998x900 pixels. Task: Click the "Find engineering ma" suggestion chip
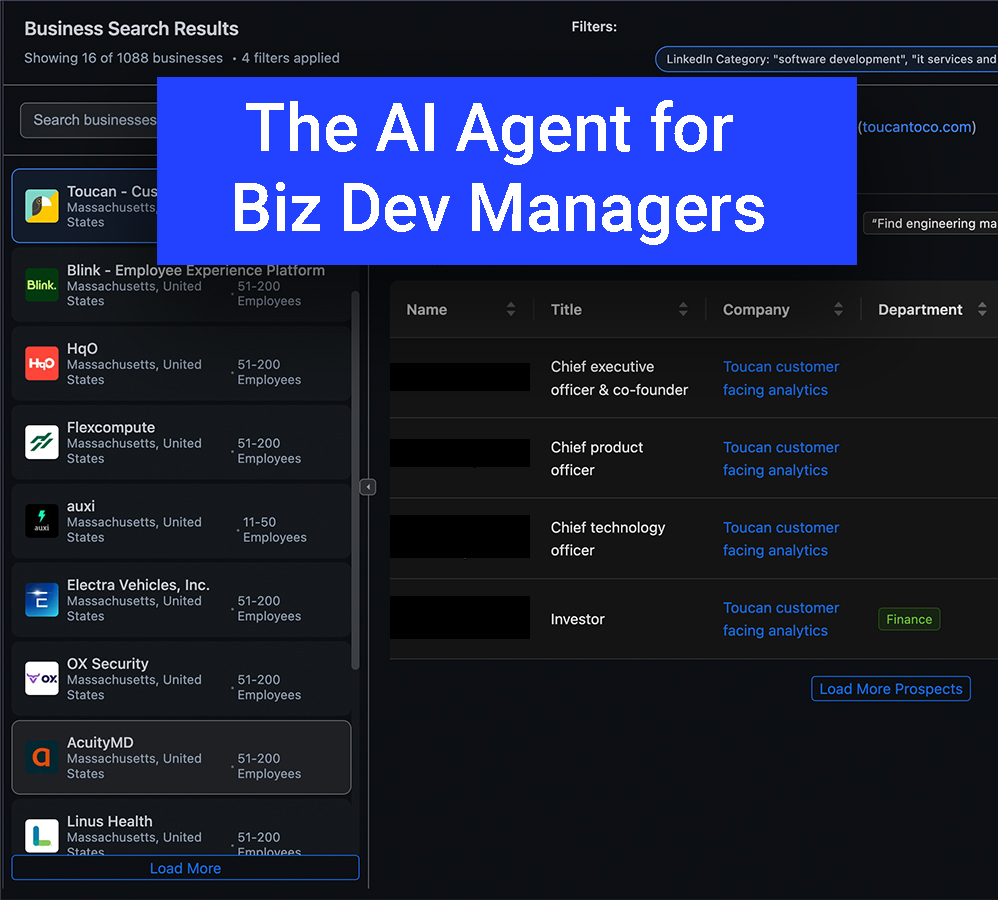pyautogui.click(x=931, y=223)
